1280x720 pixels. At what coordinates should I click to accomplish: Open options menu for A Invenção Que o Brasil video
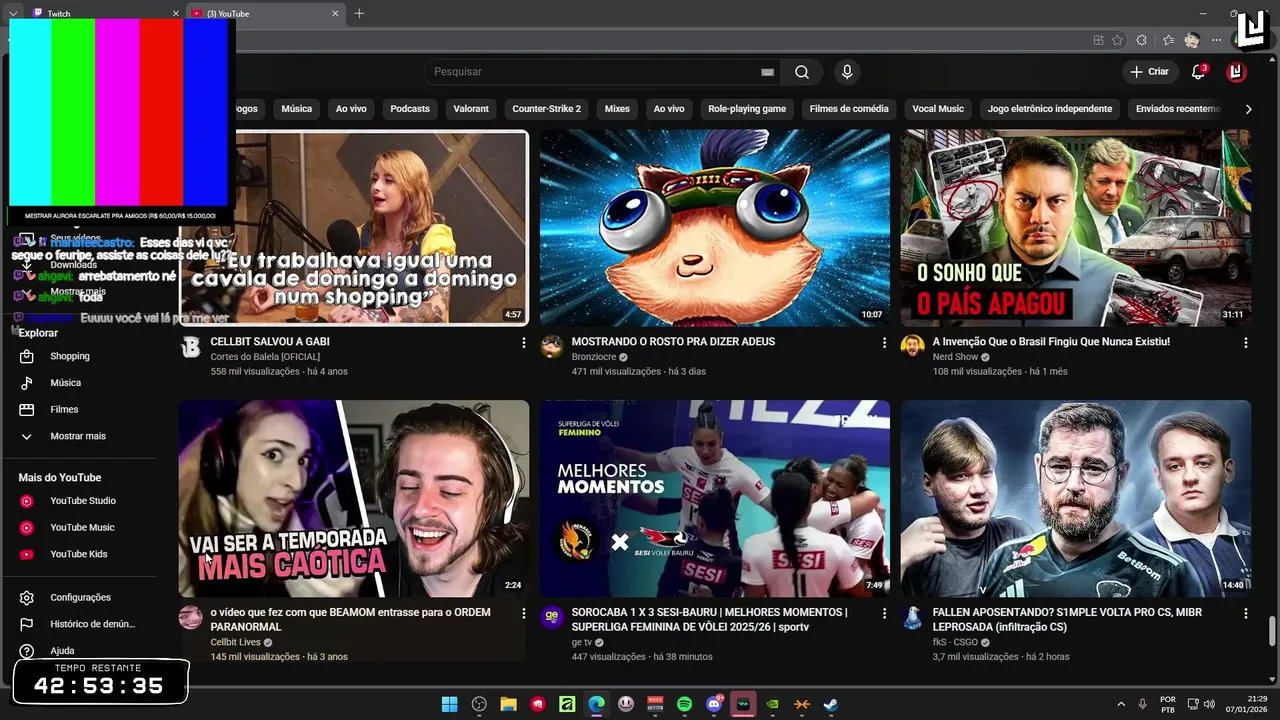click(1245, 343)
